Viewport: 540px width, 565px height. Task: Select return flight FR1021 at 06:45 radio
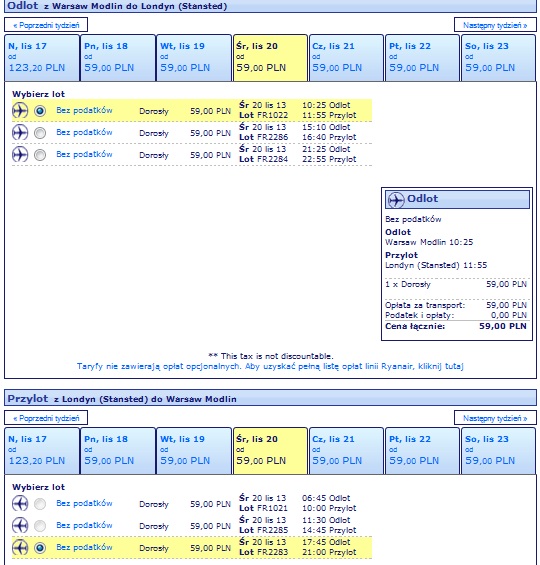point(40,504)
